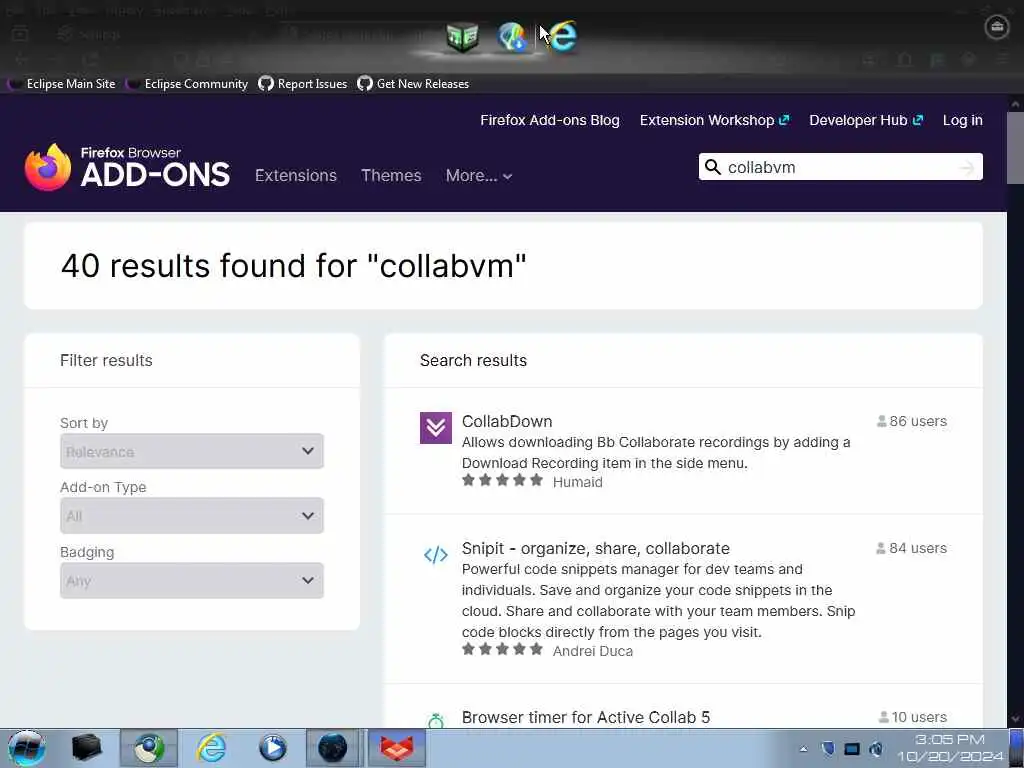This screenshot has width=1024, height=768.
Task: Click the red fox taskbar icon
Action: pos(397,748)
